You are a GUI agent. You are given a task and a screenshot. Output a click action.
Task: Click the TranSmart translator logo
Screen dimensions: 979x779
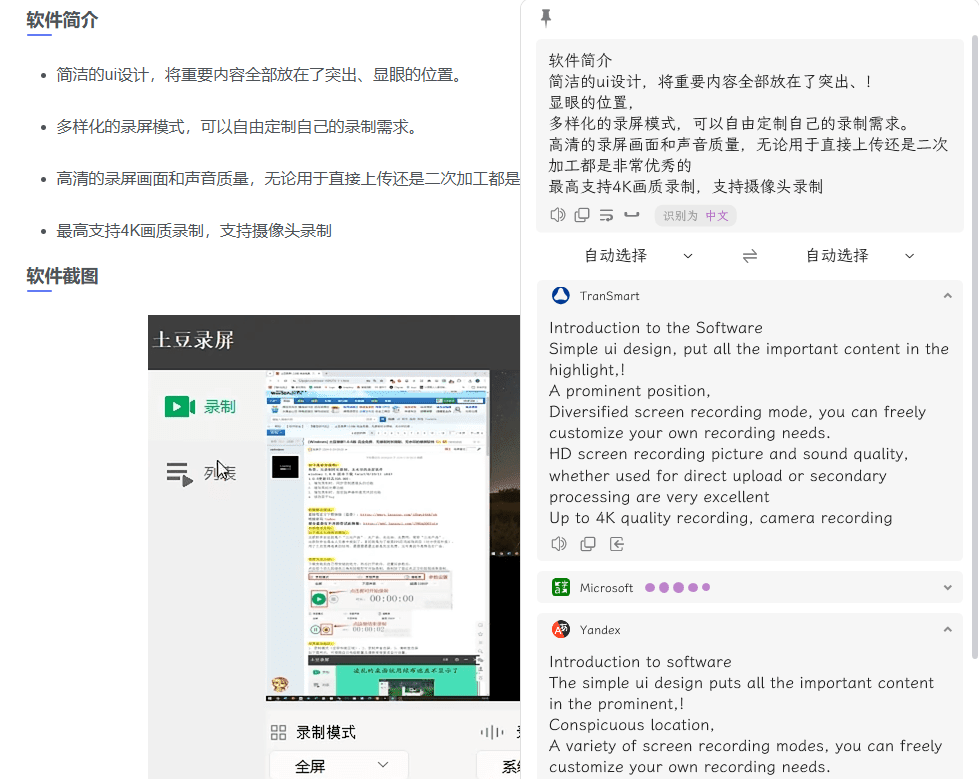coord(560,295)
